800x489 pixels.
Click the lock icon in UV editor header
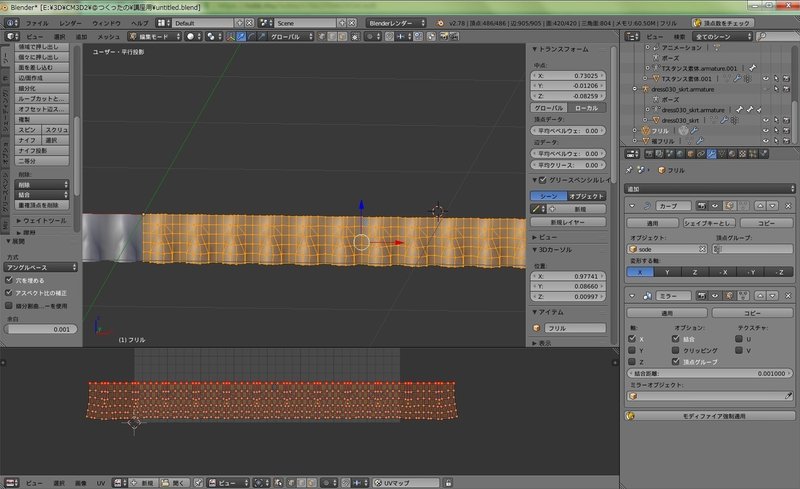(x=448, y=482)
